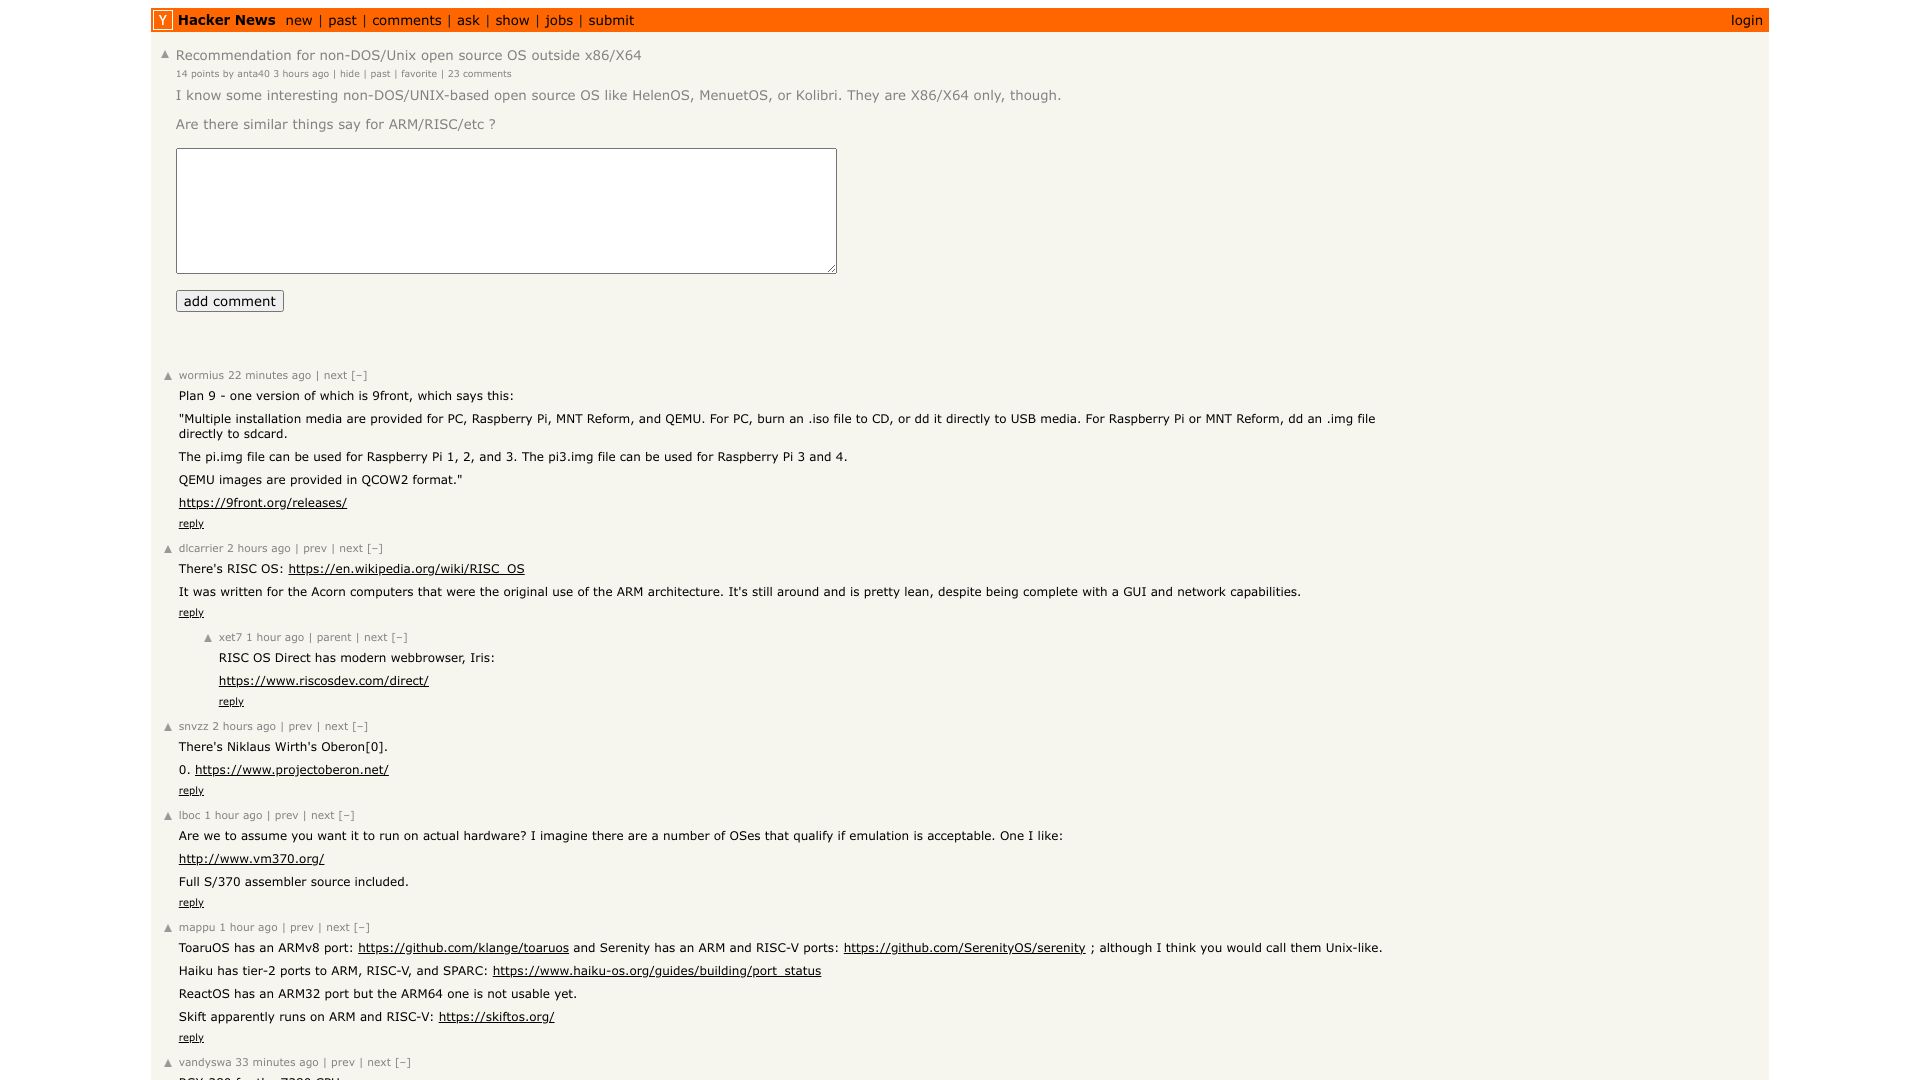The image size is (1920, 1080).
Task: Open the SerenityOS github link
Action: pos(964,948)
